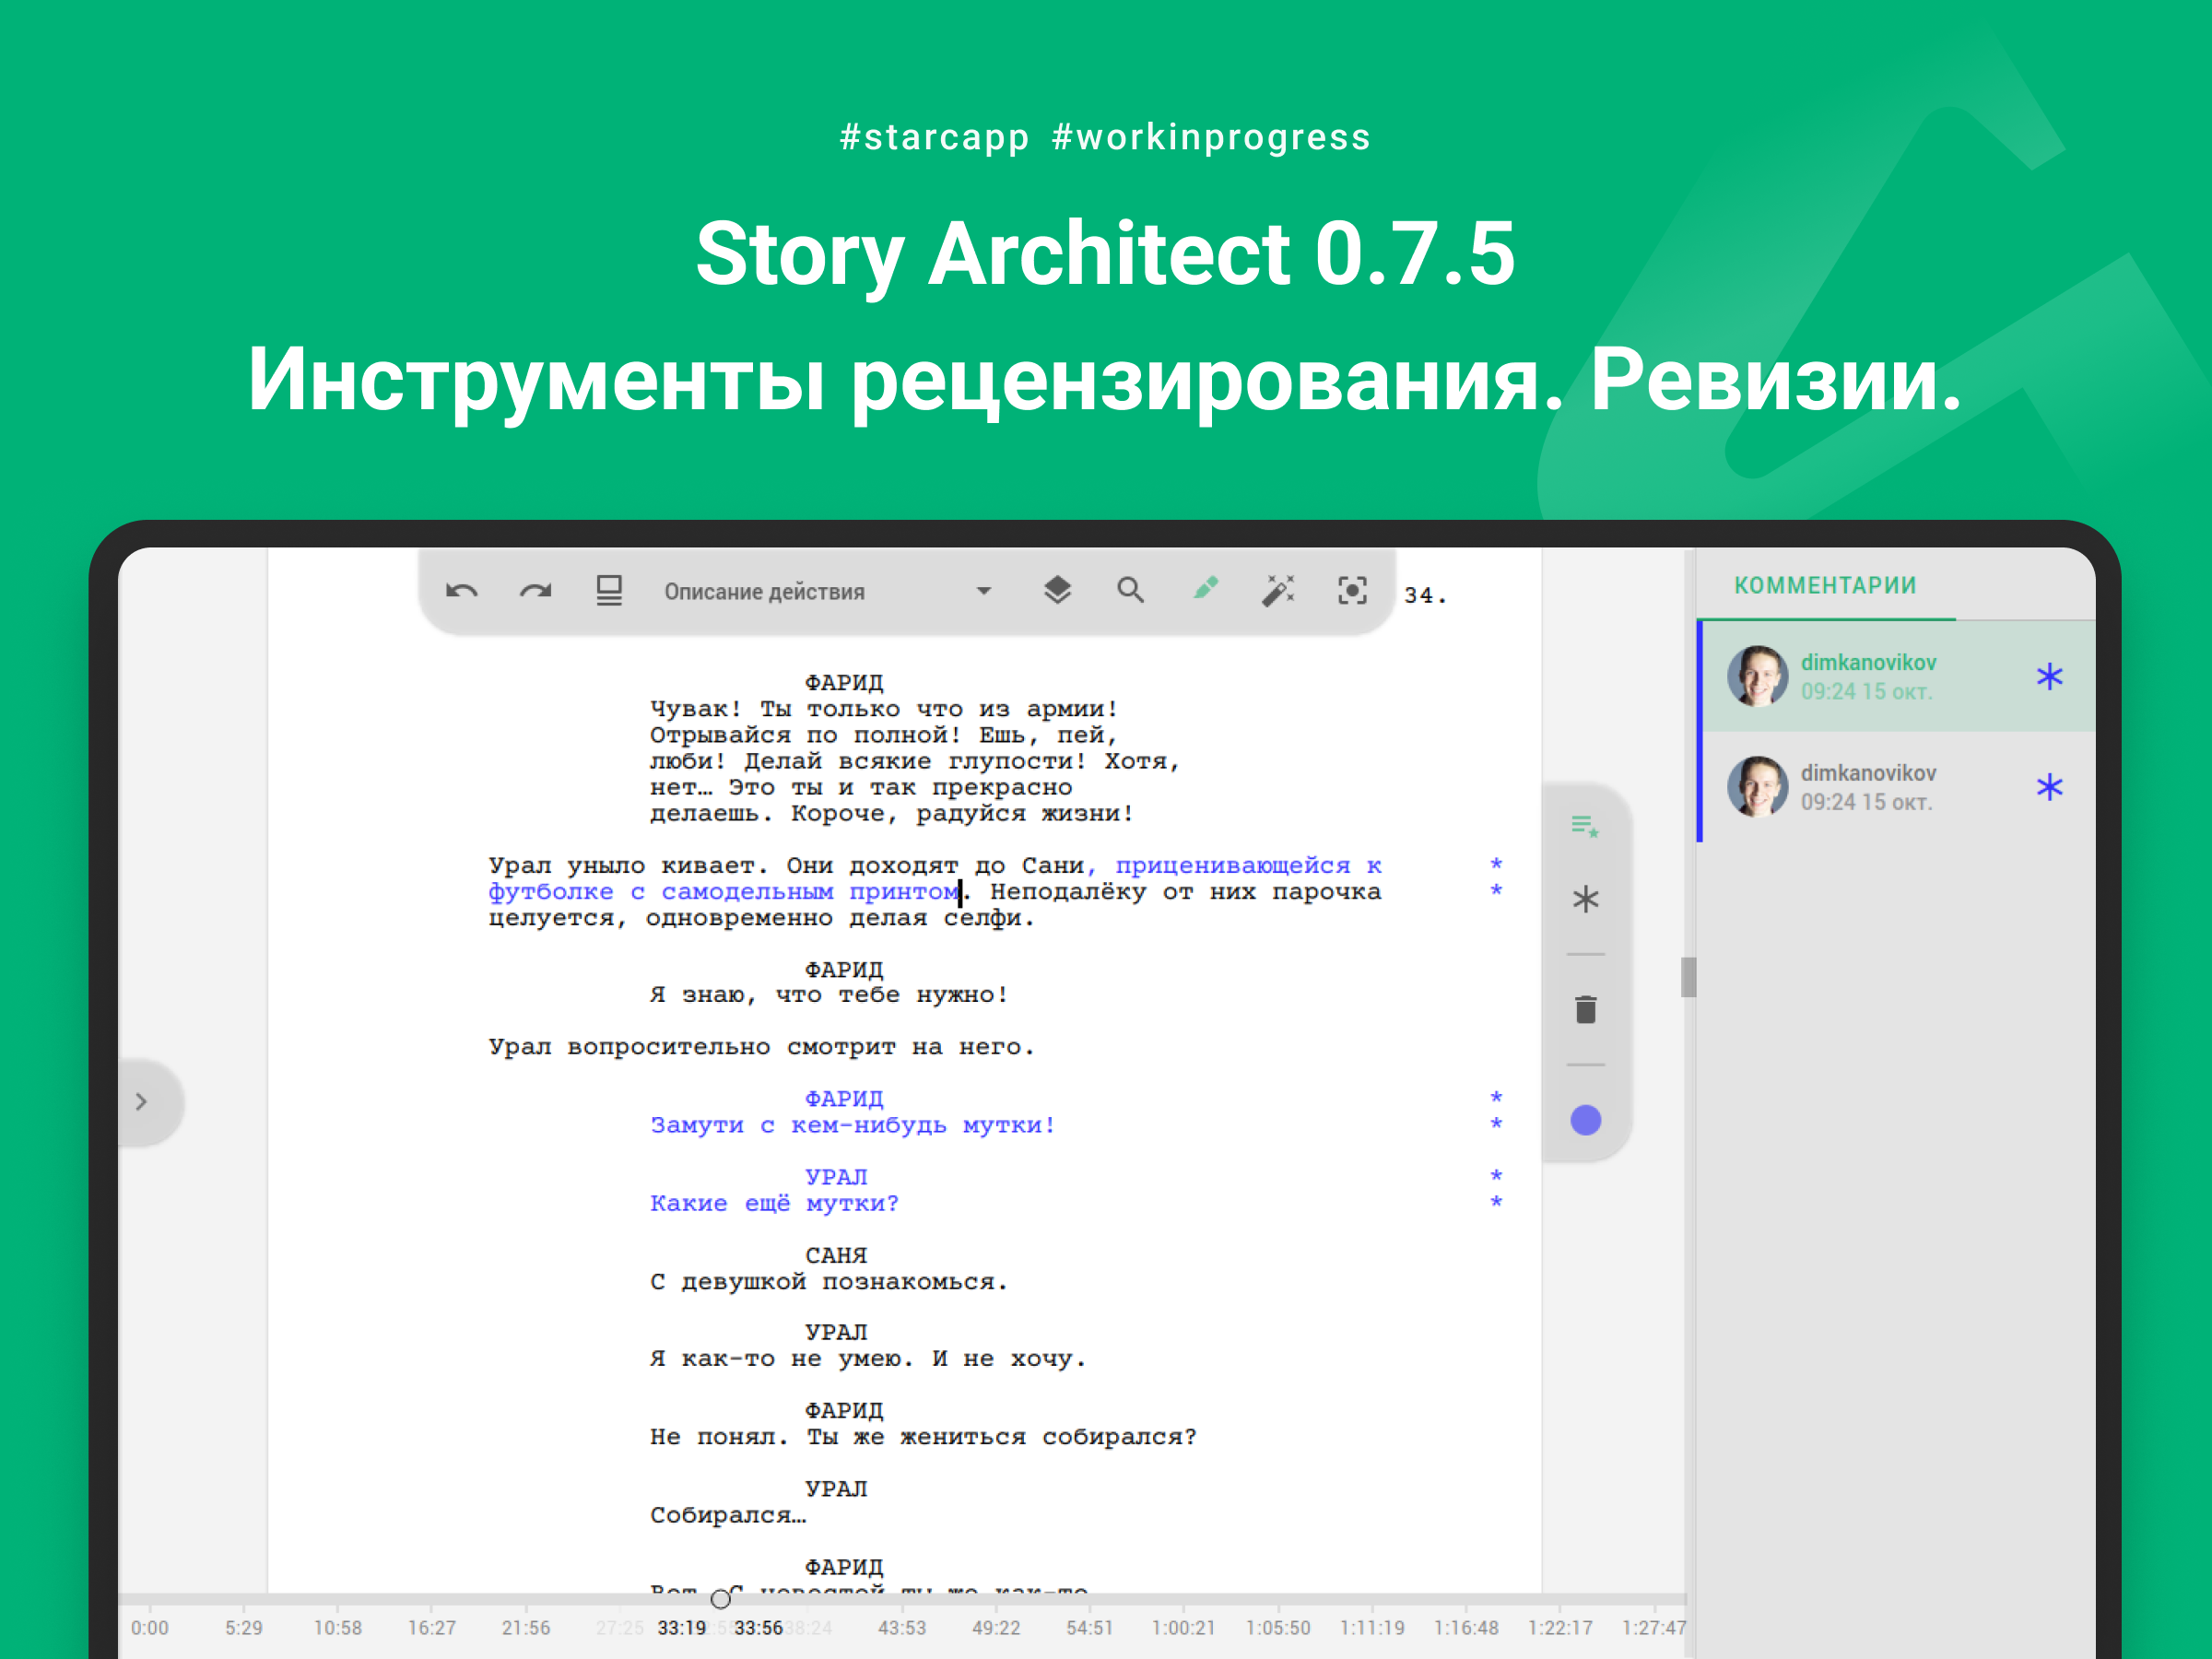
Task: Undo the last edit
Action: [461, 591]
